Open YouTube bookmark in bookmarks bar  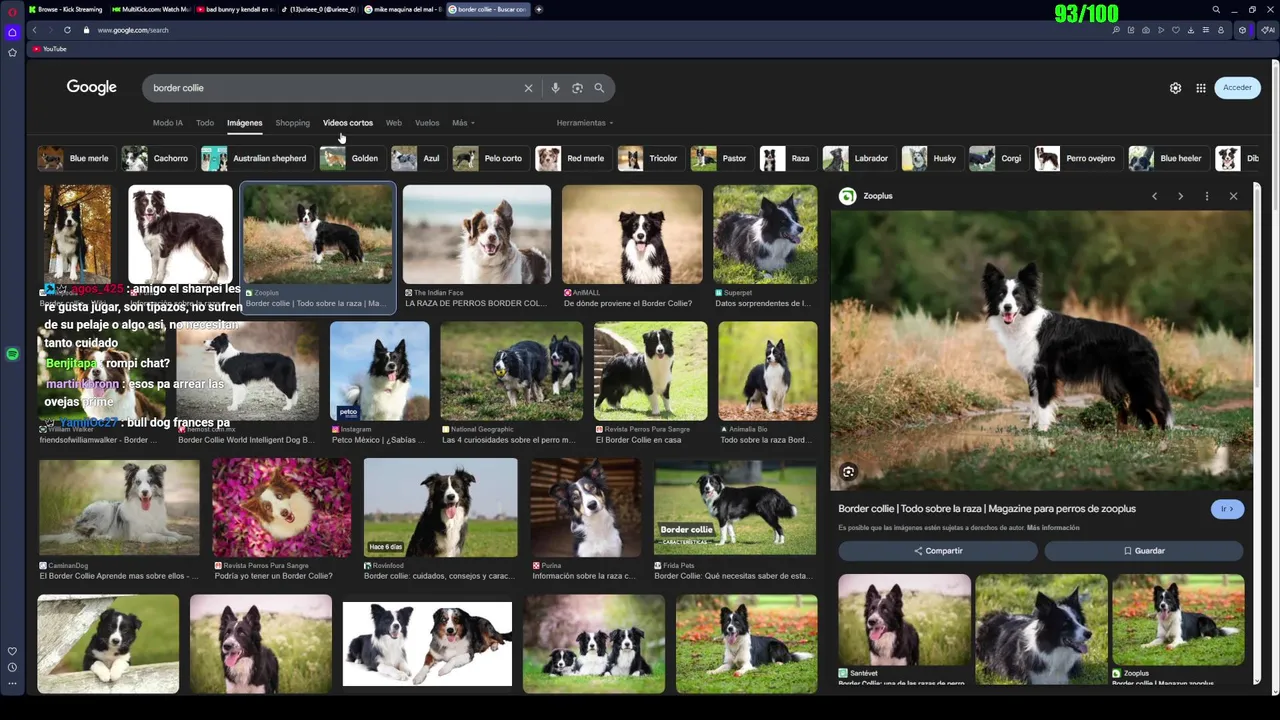tap(50, 49)
